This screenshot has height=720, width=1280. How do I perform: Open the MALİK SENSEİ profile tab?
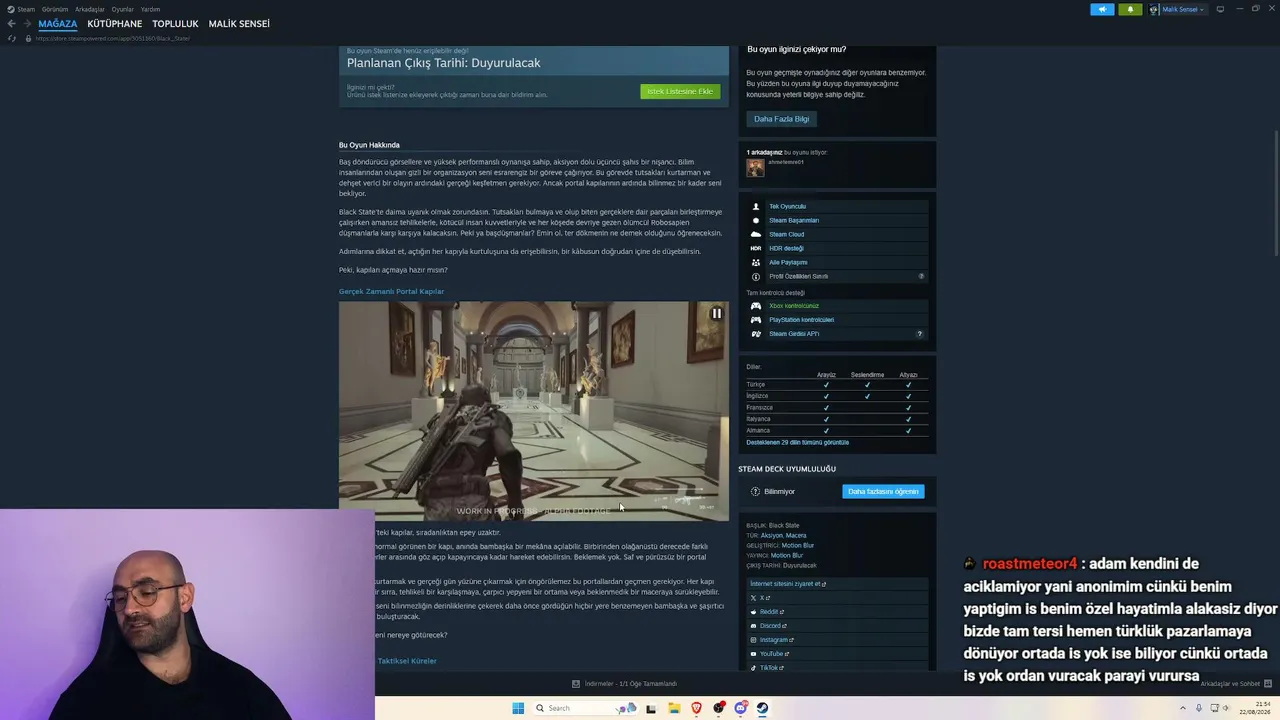tap(239, 24)
